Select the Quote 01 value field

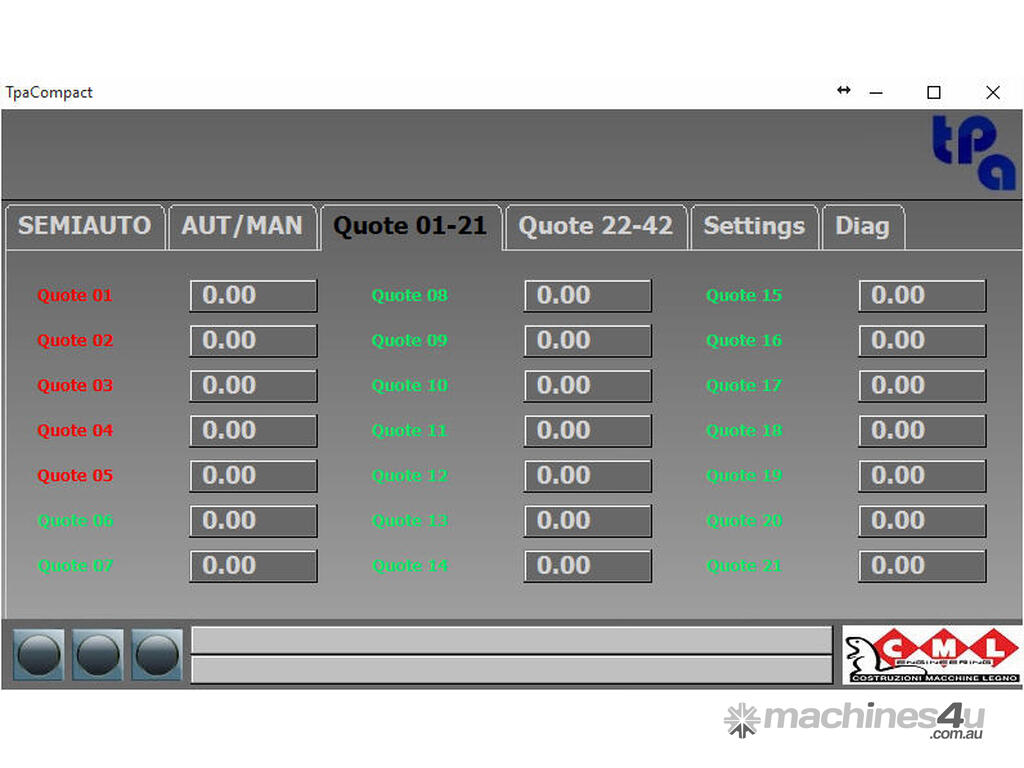pyautogui.click(x=253, y=296)
